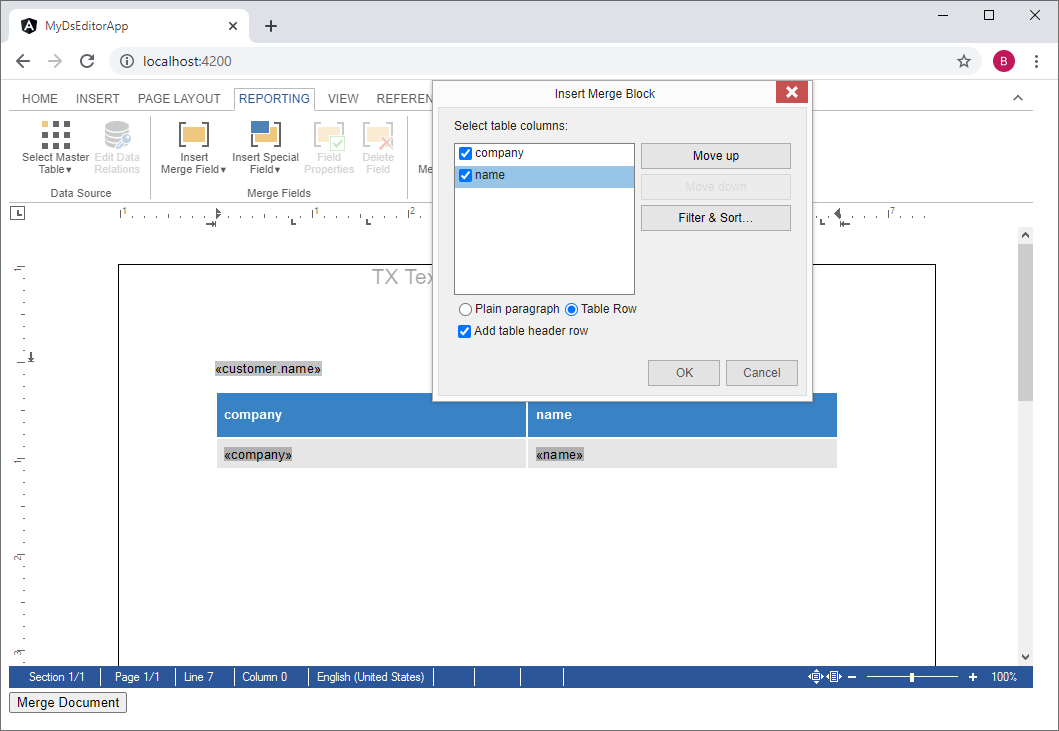1059x731 pixels.
Task: Click the Column 0 status entry
Action: [265, 677]
